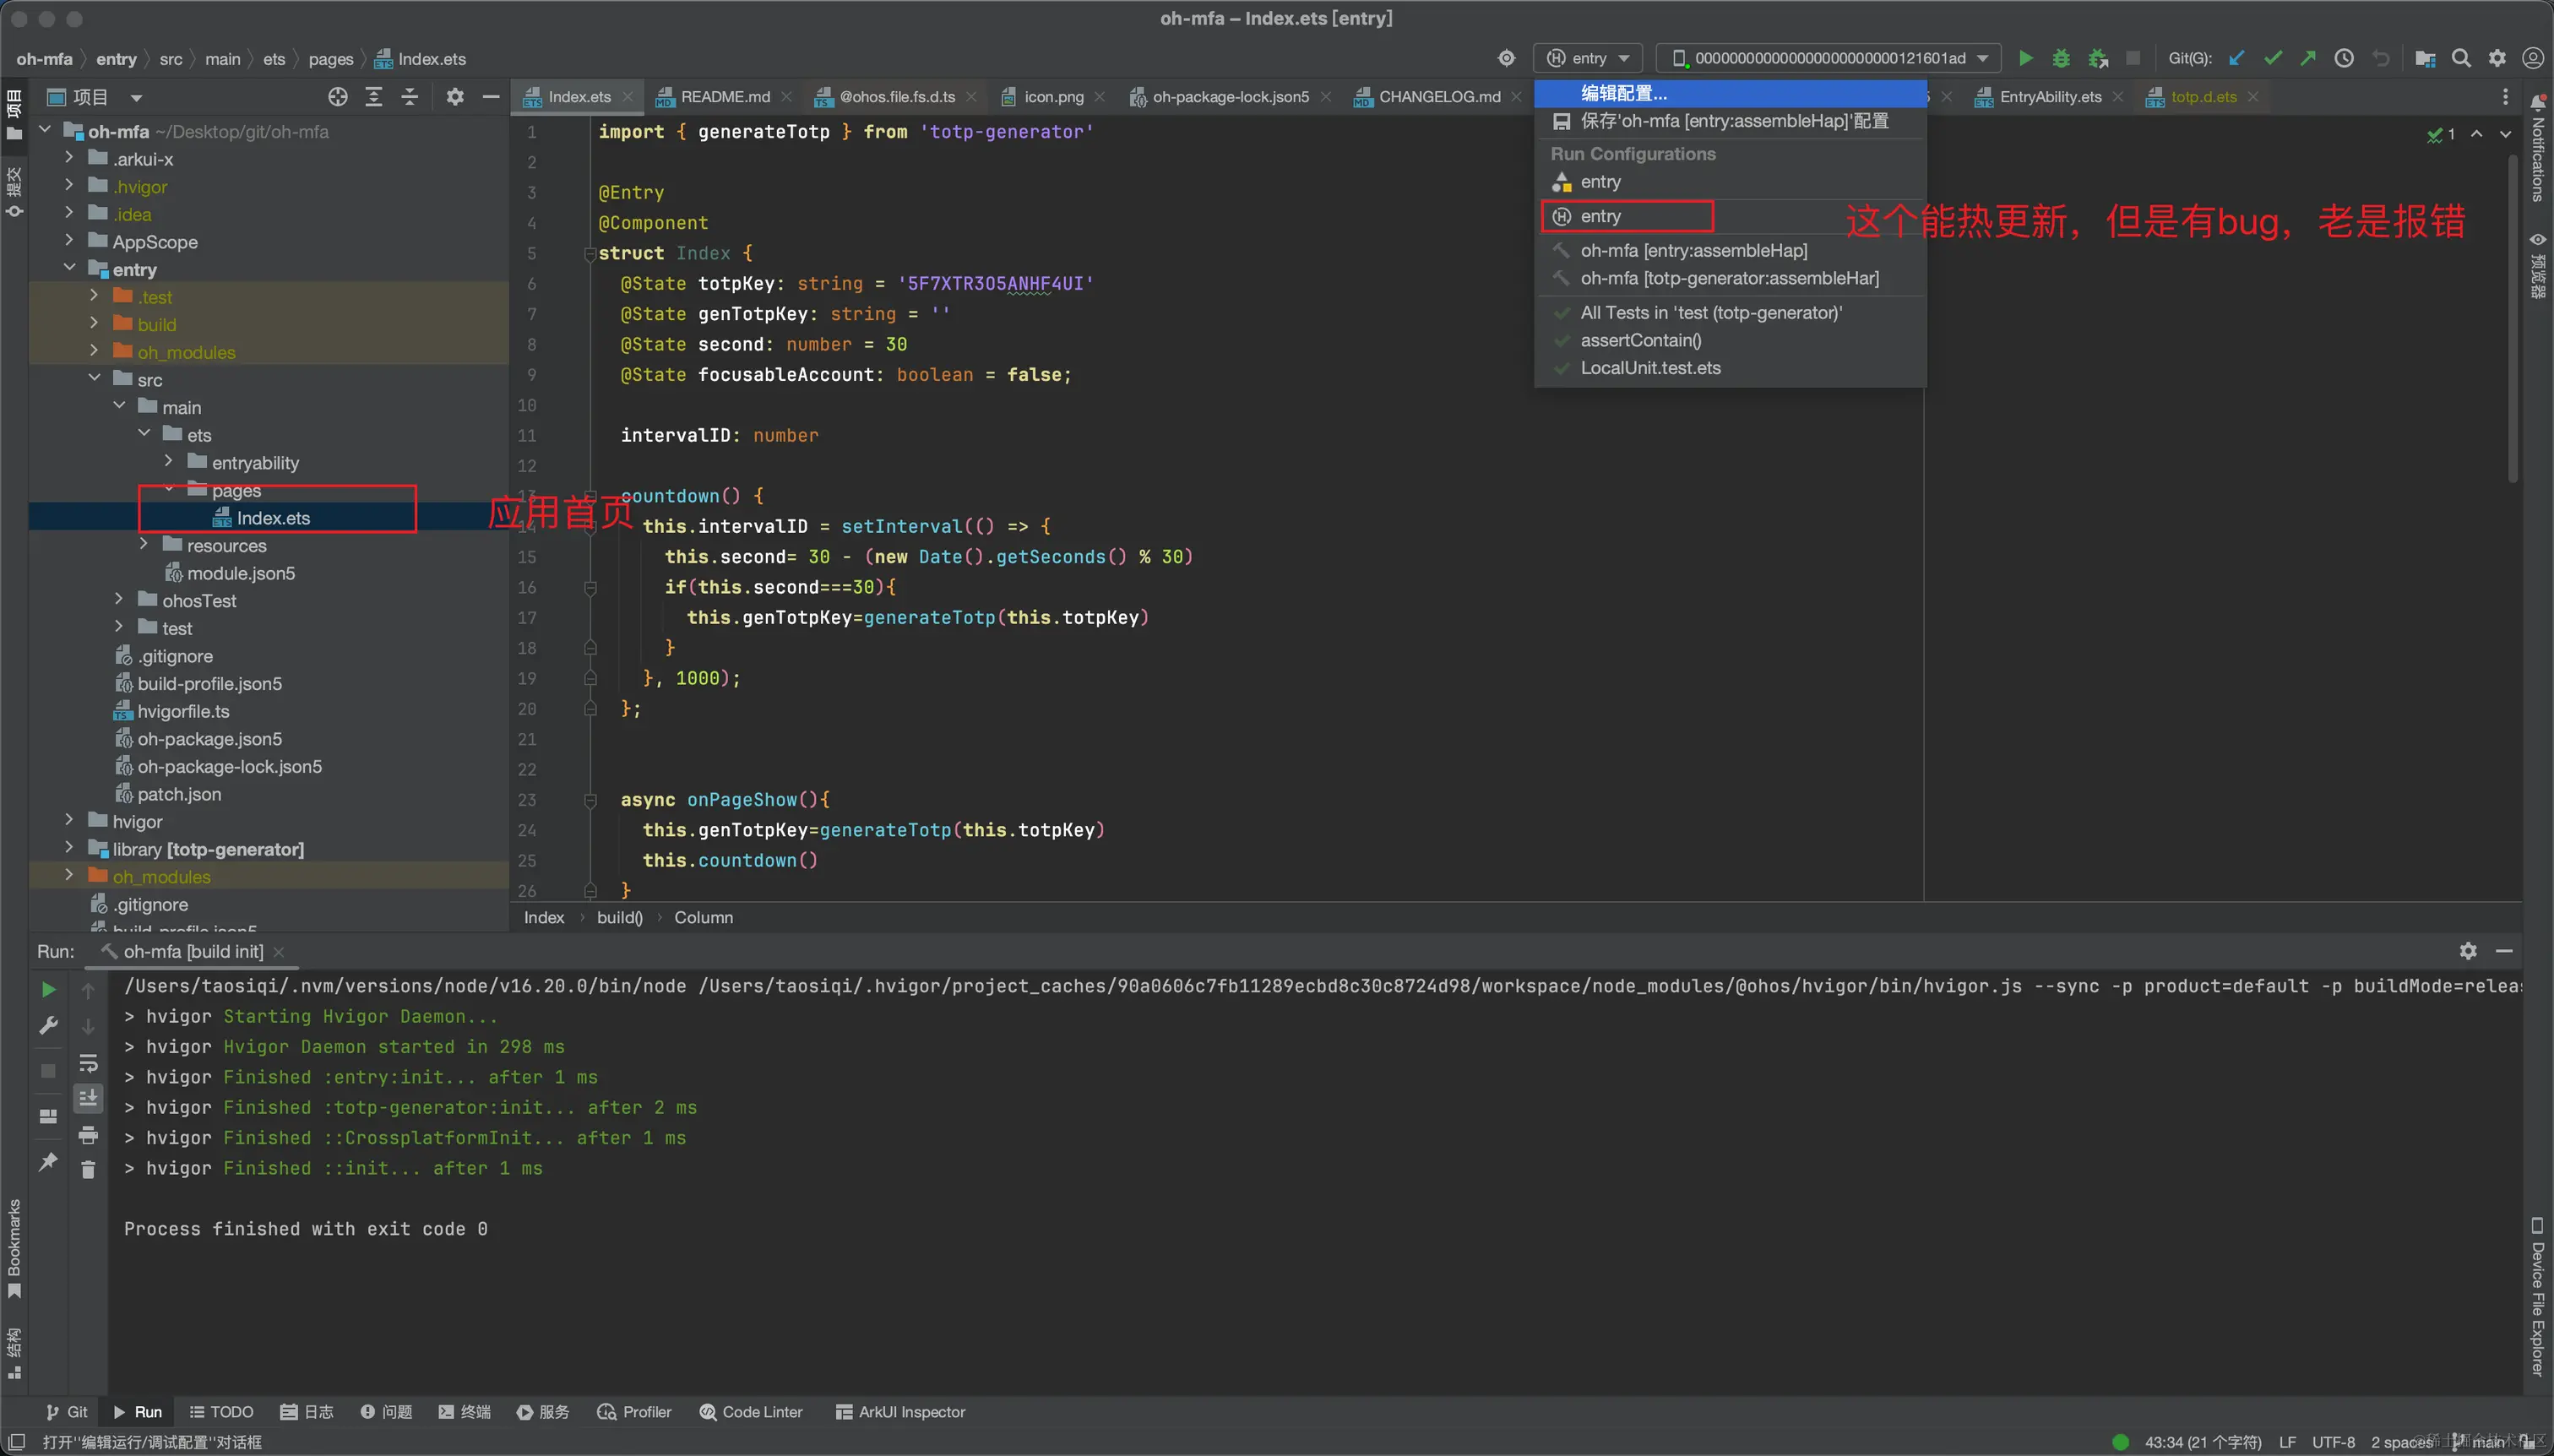Click the LF line separator status item

2287,1442
